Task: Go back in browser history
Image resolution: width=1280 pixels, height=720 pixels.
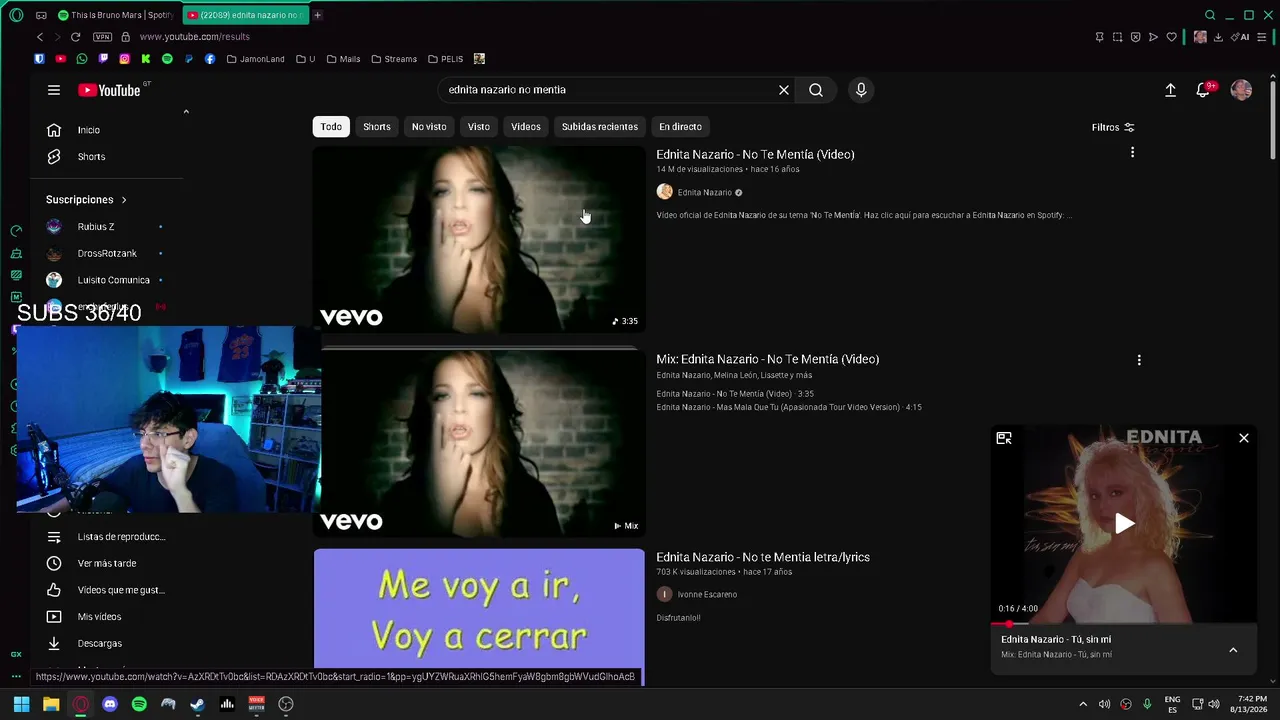Action: (x=40, y=37)
